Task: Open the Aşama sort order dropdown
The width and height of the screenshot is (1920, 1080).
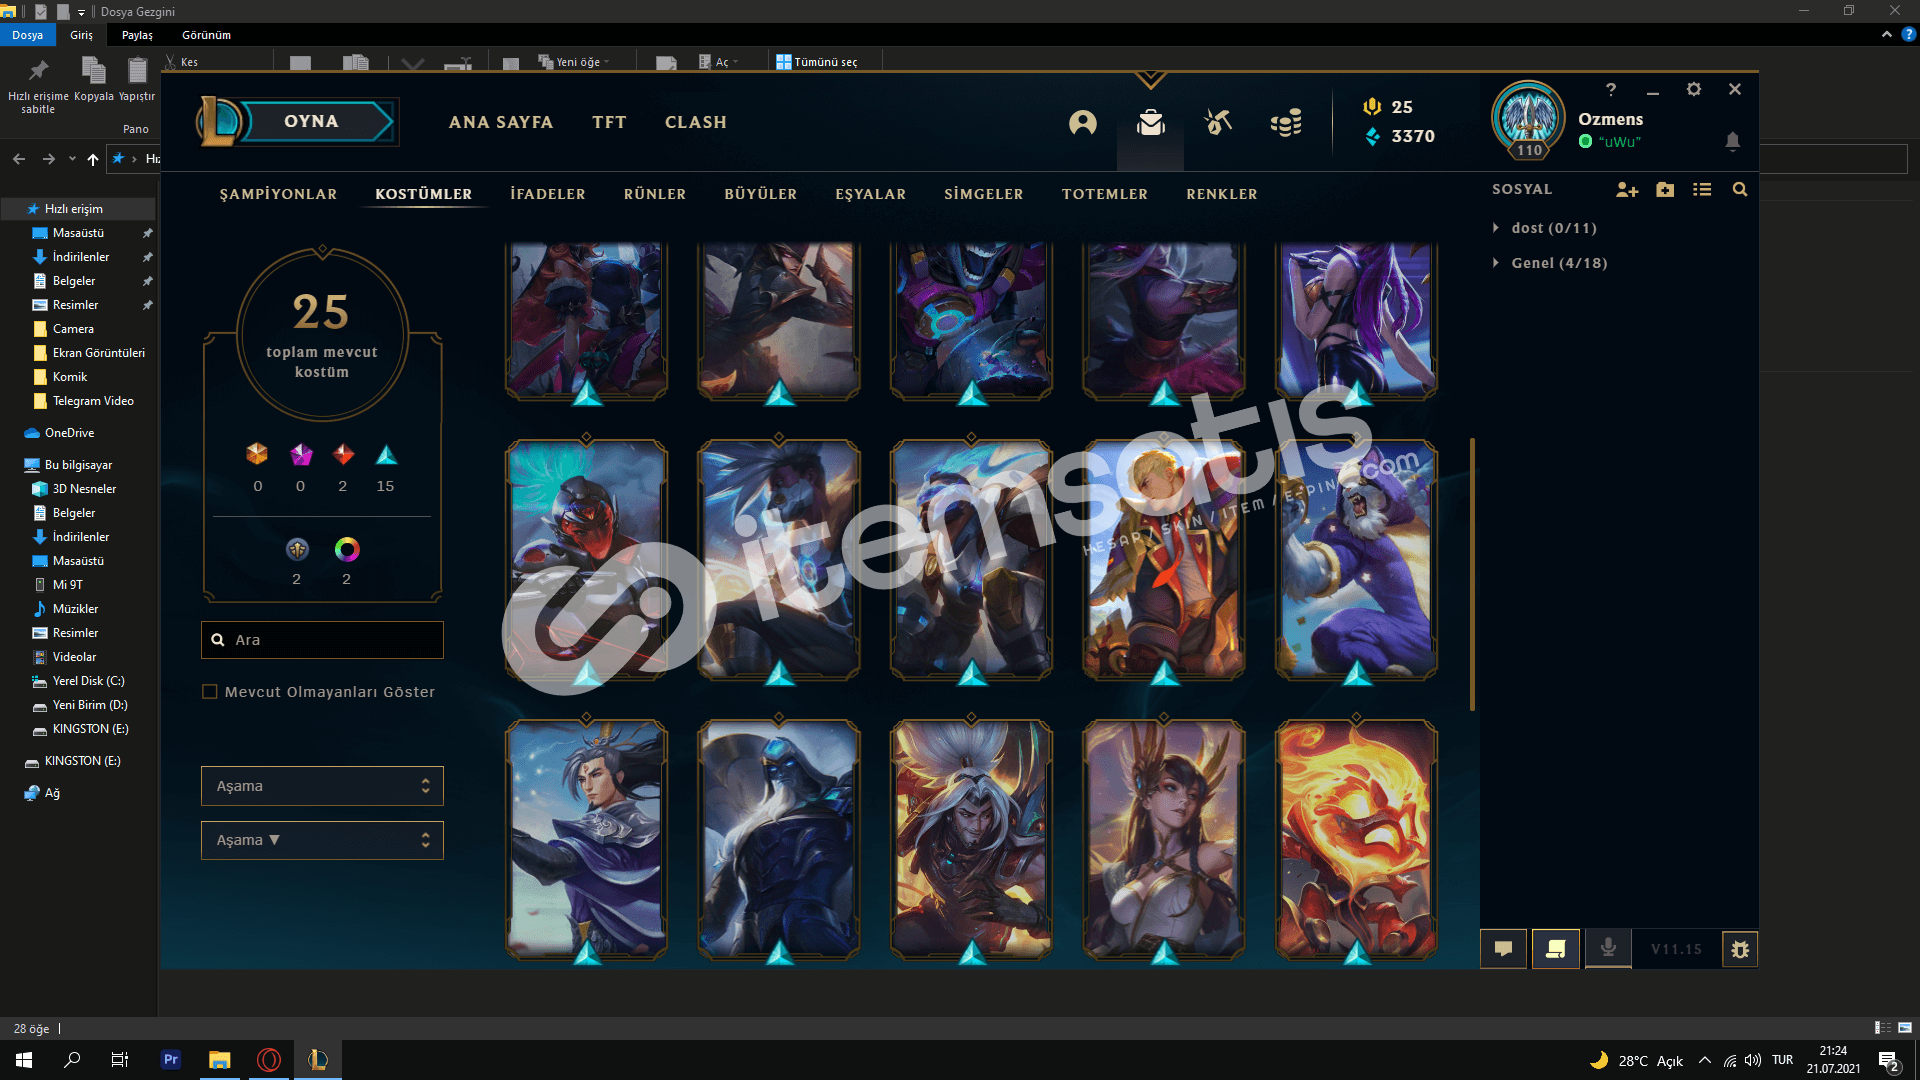Action: [x=322, y=841]
